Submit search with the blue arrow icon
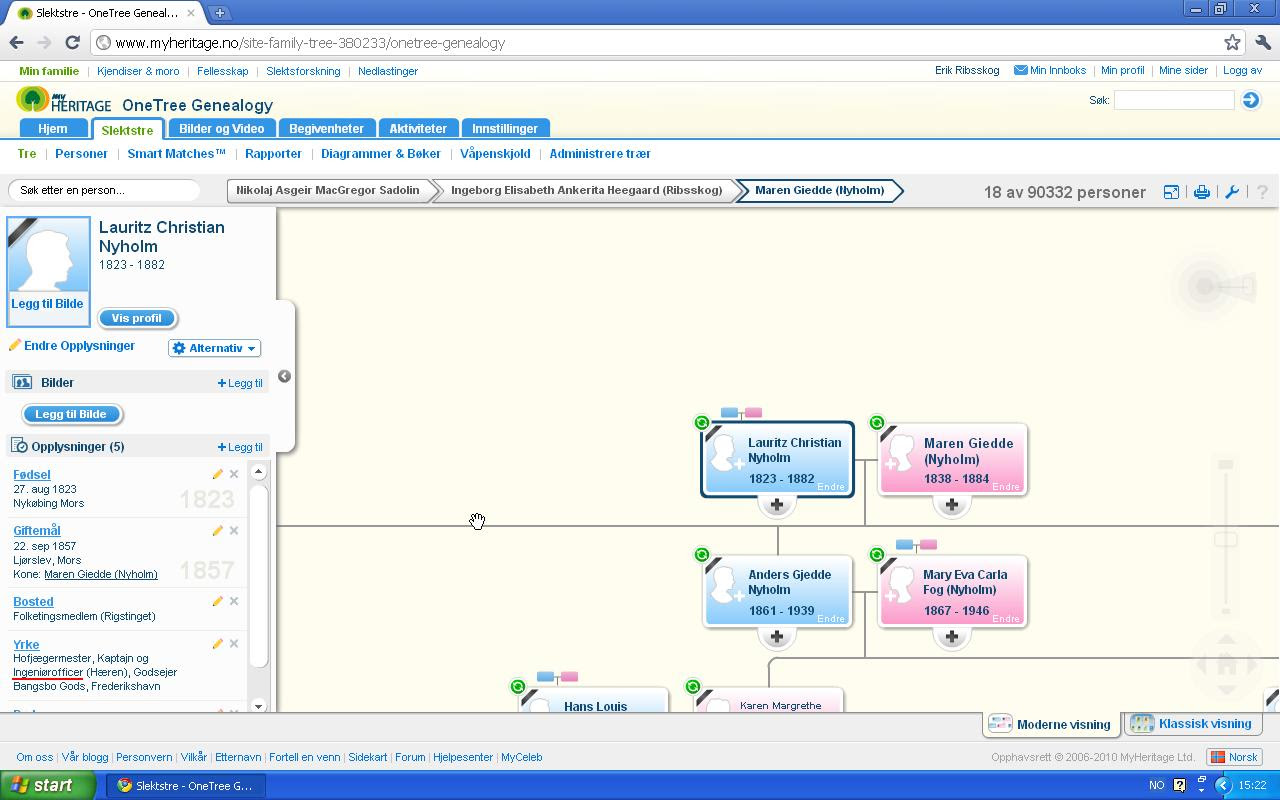This screenshot has height=800, width=1280. tap(1250, 100)
